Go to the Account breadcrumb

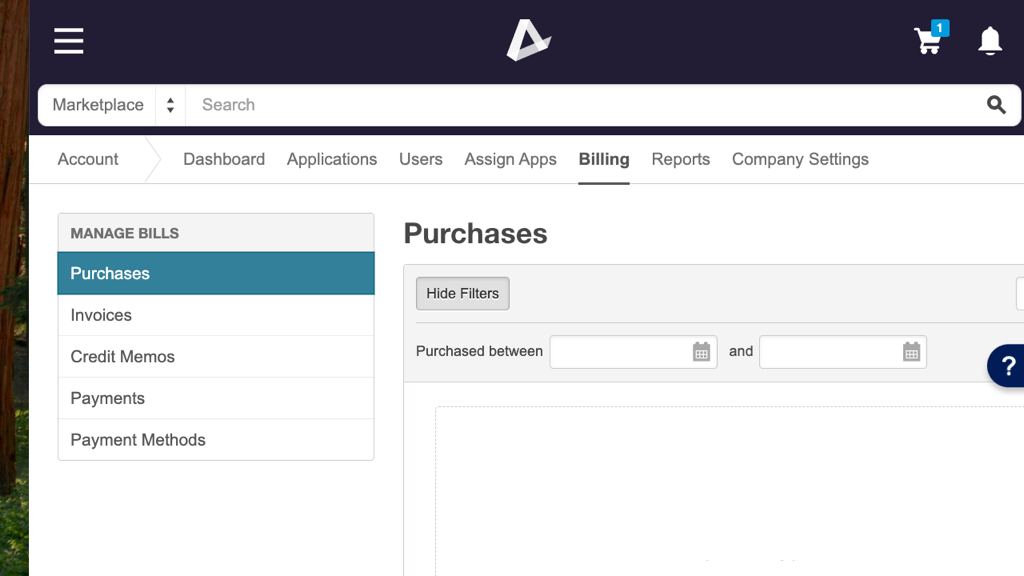(88, 159)
